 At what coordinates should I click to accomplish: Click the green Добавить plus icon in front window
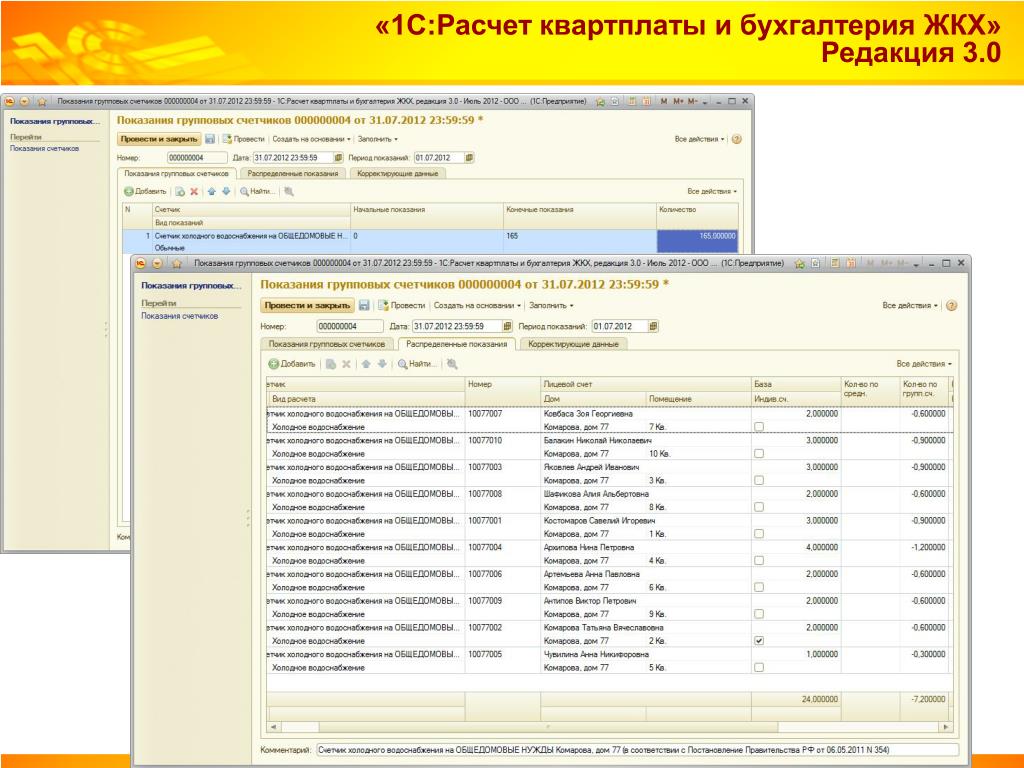point(274,364)
